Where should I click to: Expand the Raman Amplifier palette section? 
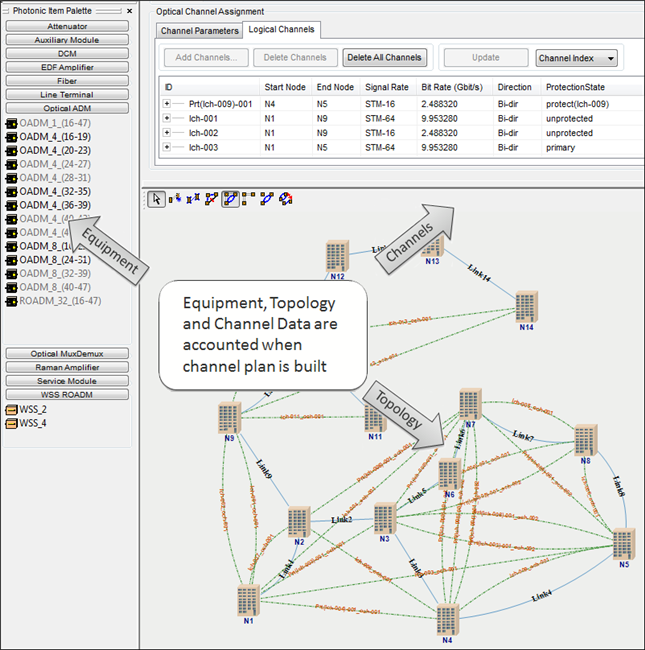67,367
